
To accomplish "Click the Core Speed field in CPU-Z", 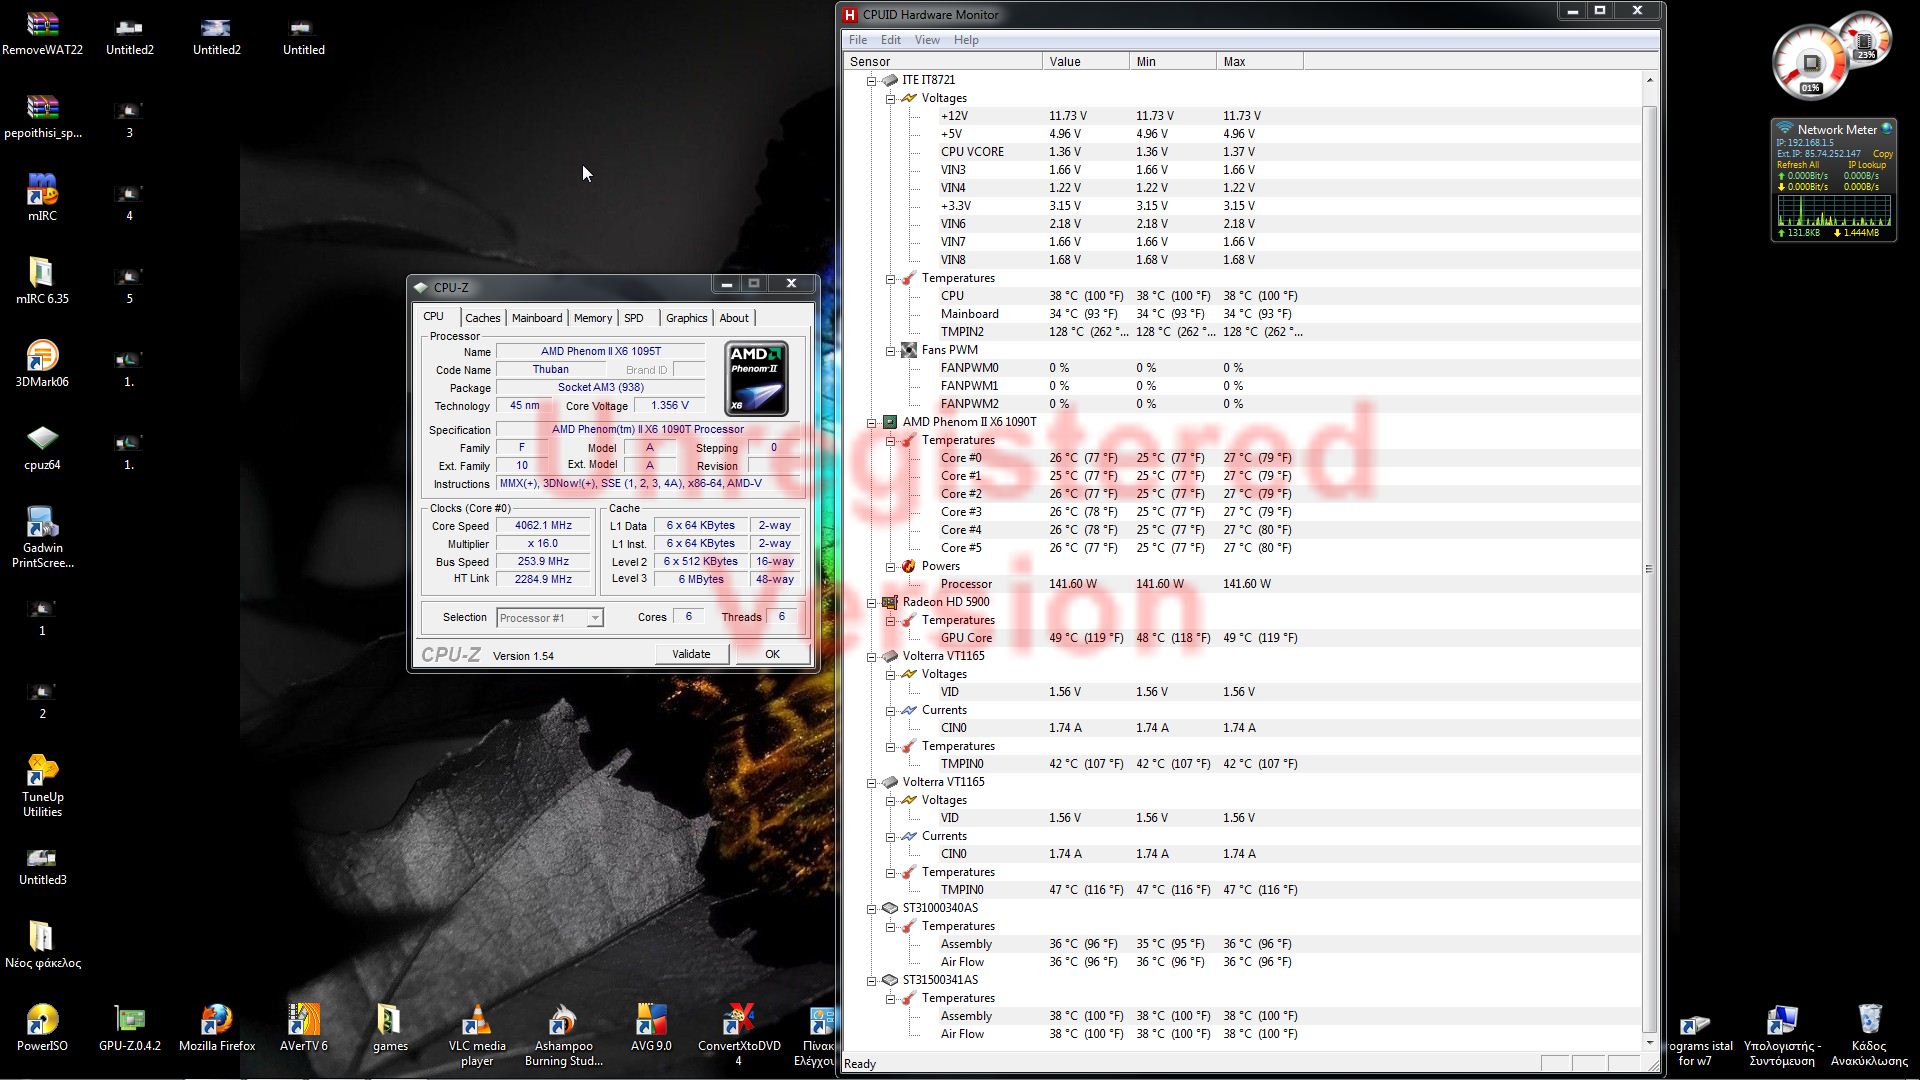I will 543,526.
